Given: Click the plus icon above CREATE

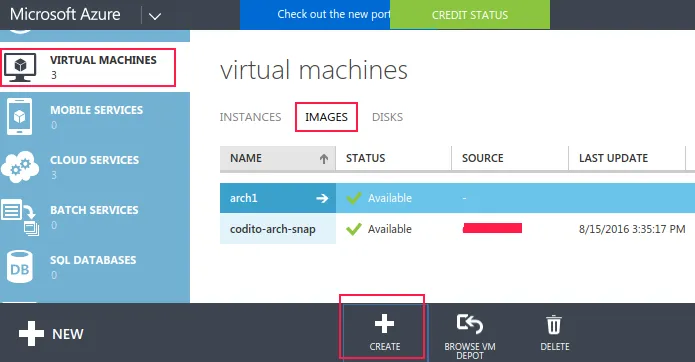Looking at the screenshot, I should (x=384, y=323).
